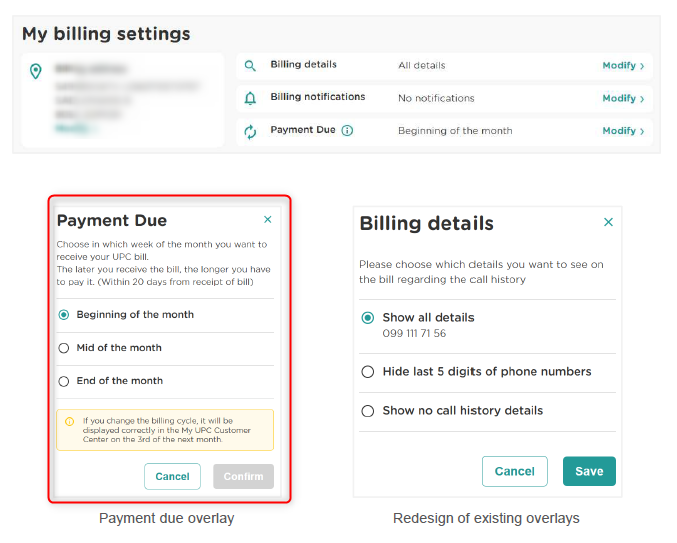Click the Billing details magnifier icon
This screenshot has height=543, width=677.
(x=250, y=66)
